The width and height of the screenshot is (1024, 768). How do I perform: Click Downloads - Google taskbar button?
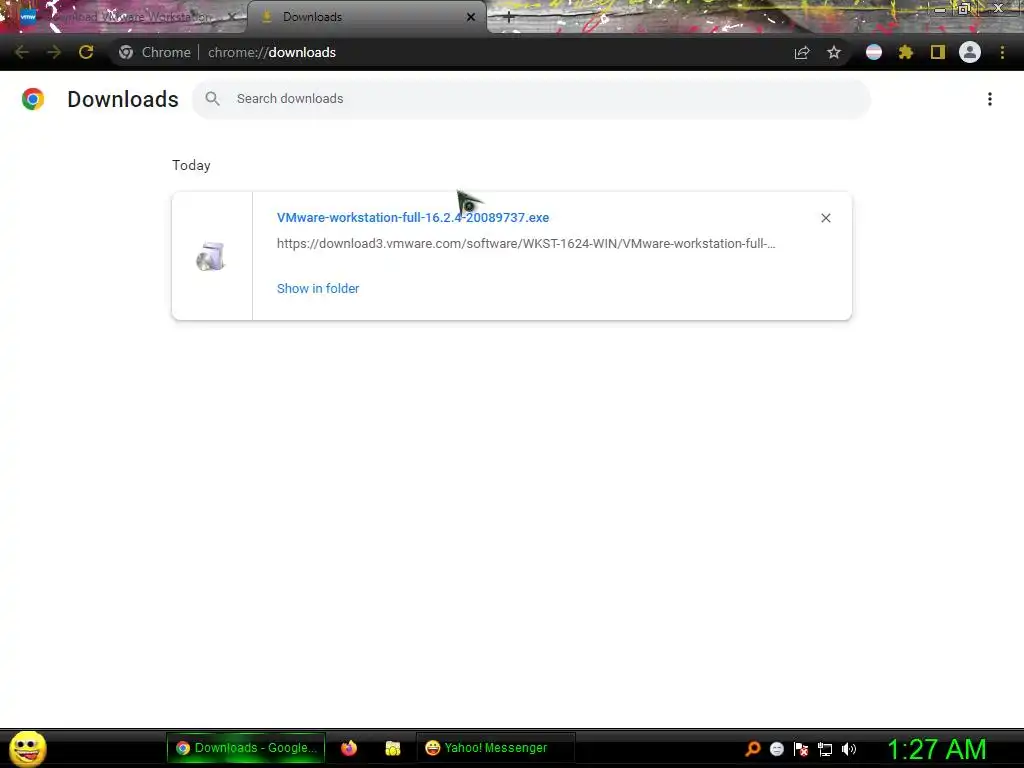[x=246, y=748]
